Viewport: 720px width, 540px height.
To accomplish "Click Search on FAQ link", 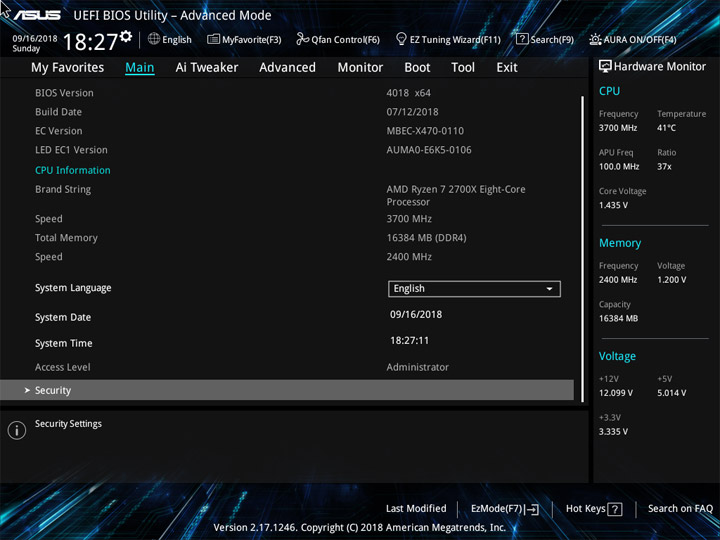I will tap(680, 509).
